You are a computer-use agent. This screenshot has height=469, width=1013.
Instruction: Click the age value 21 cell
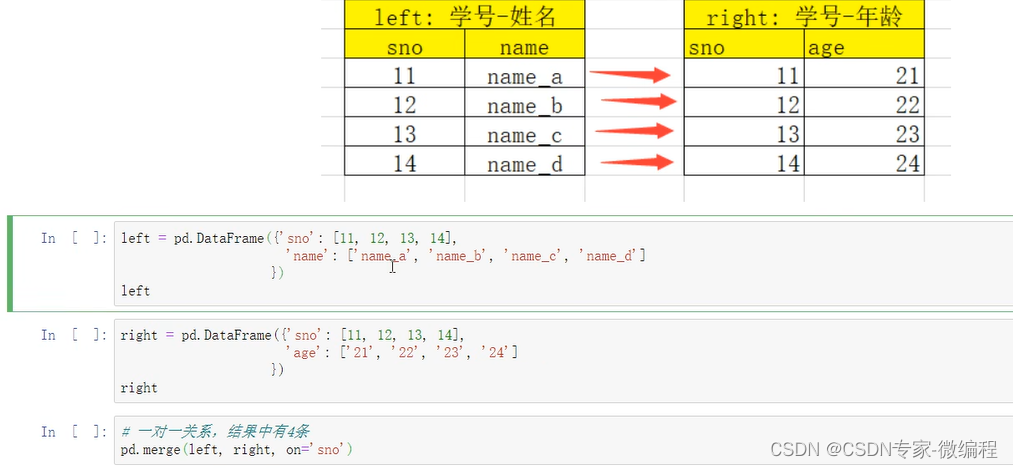click(864, 74)
